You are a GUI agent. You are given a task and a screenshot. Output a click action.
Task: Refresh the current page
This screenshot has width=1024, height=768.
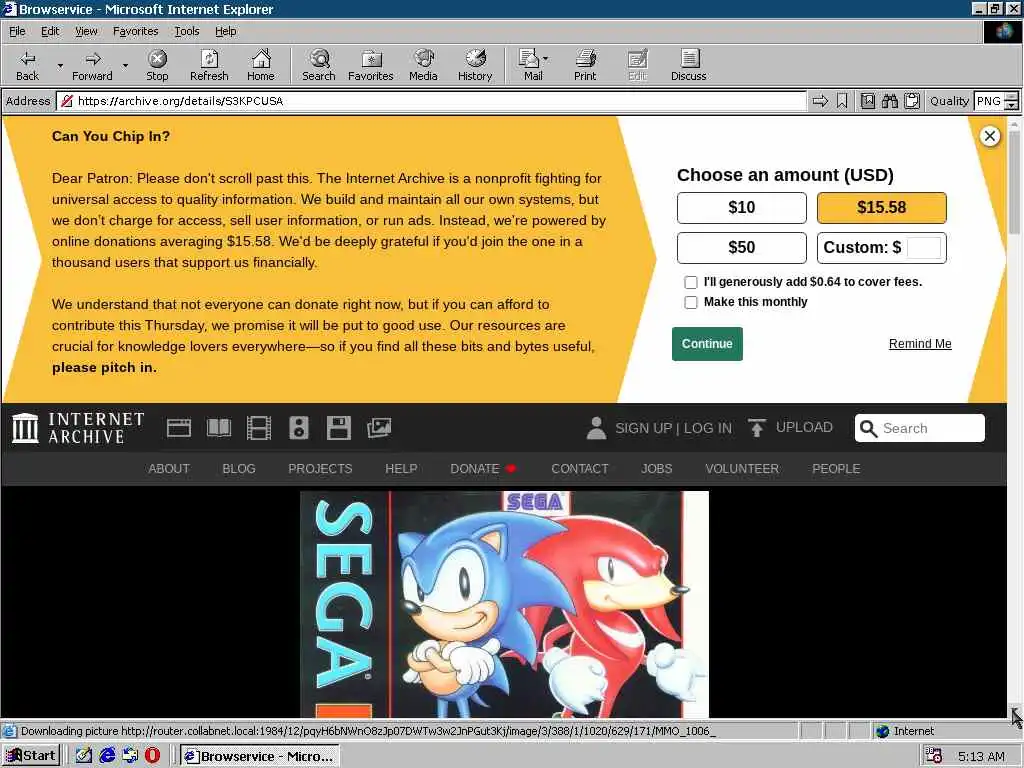[x=209, y=65]
